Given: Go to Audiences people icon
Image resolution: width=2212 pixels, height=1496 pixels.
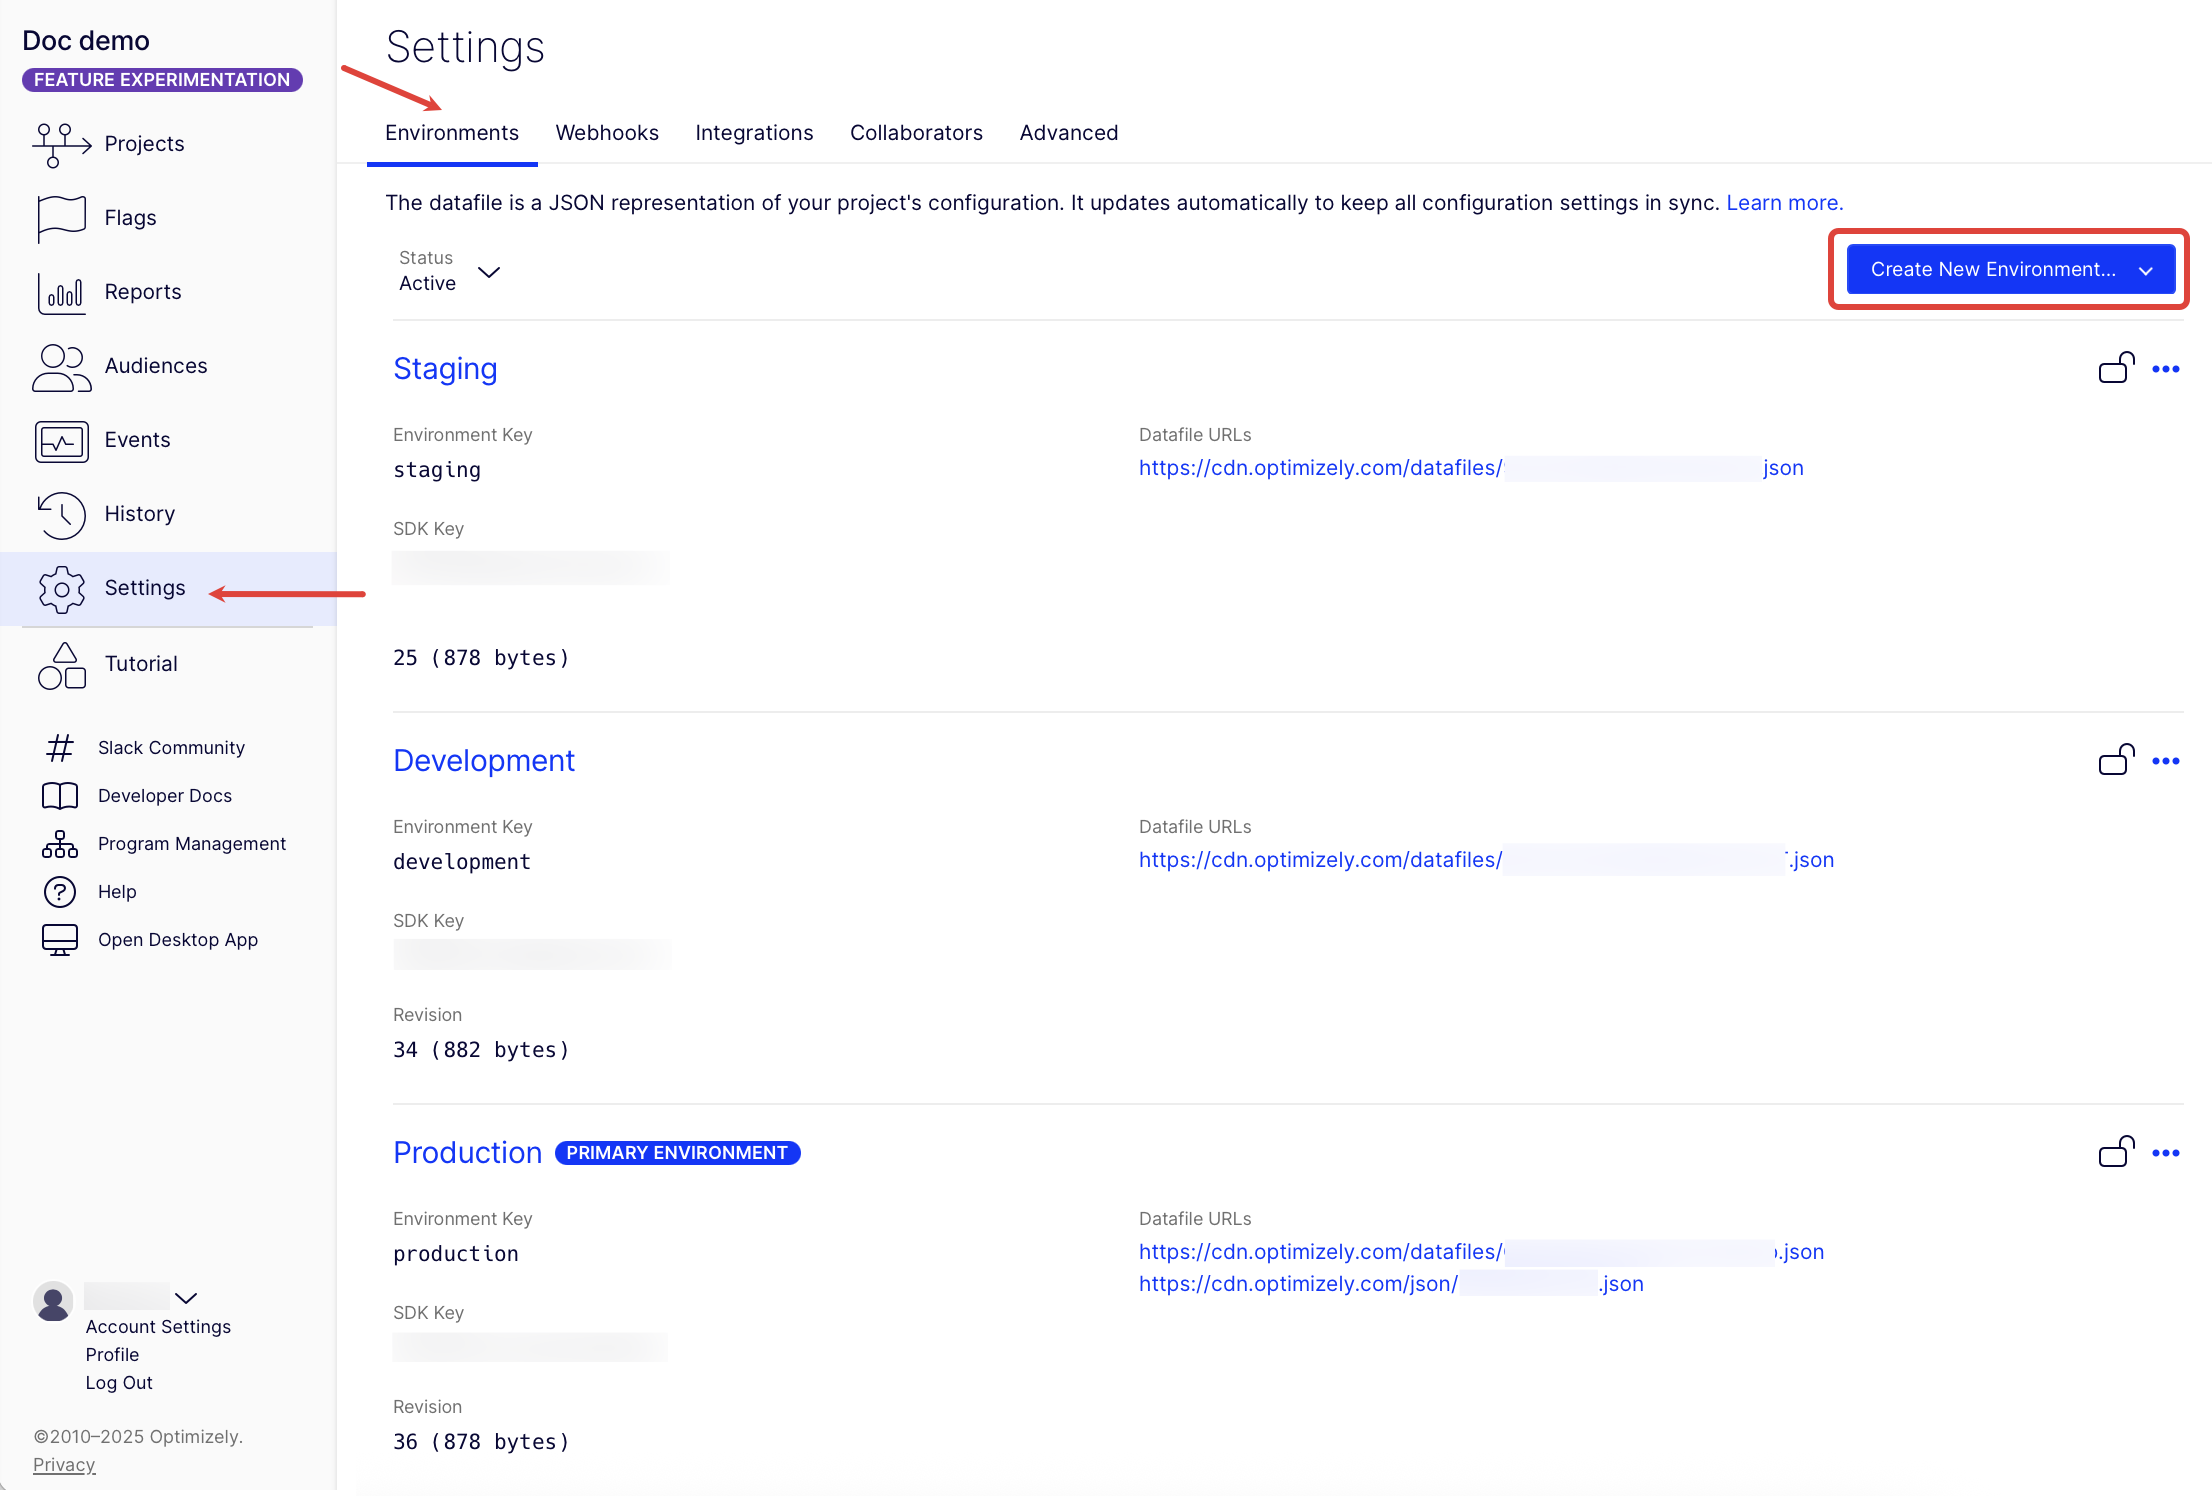Looking at the screenshot, I should point(60,367).
